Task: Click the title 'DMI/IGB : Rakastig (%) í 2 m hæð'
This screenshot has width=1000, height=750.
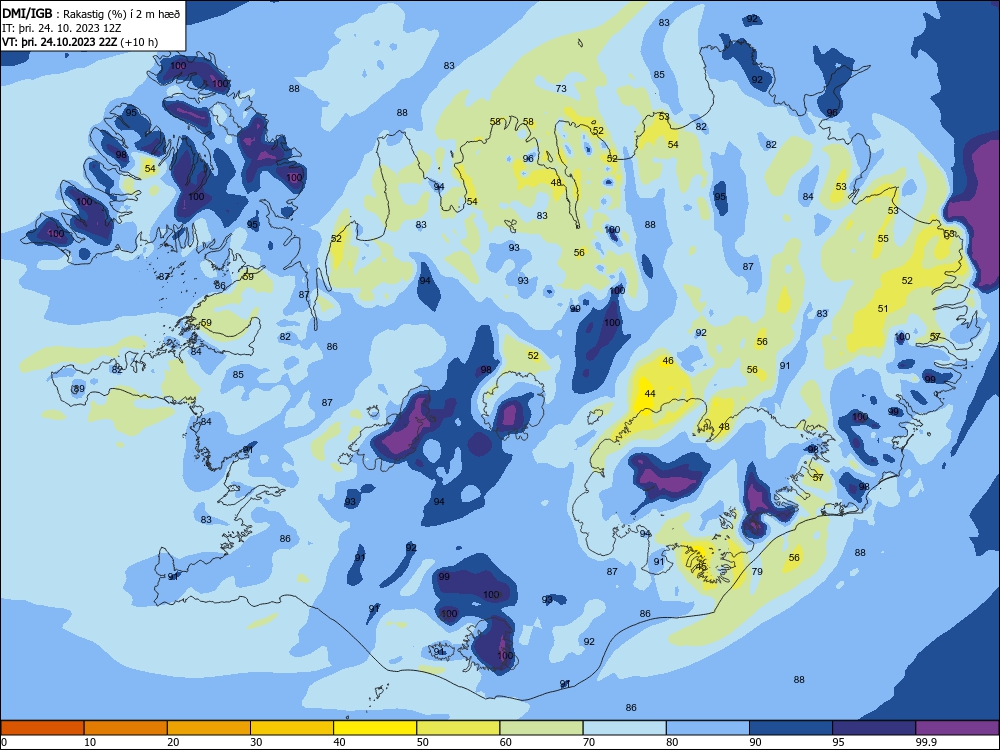Action: 92,14
